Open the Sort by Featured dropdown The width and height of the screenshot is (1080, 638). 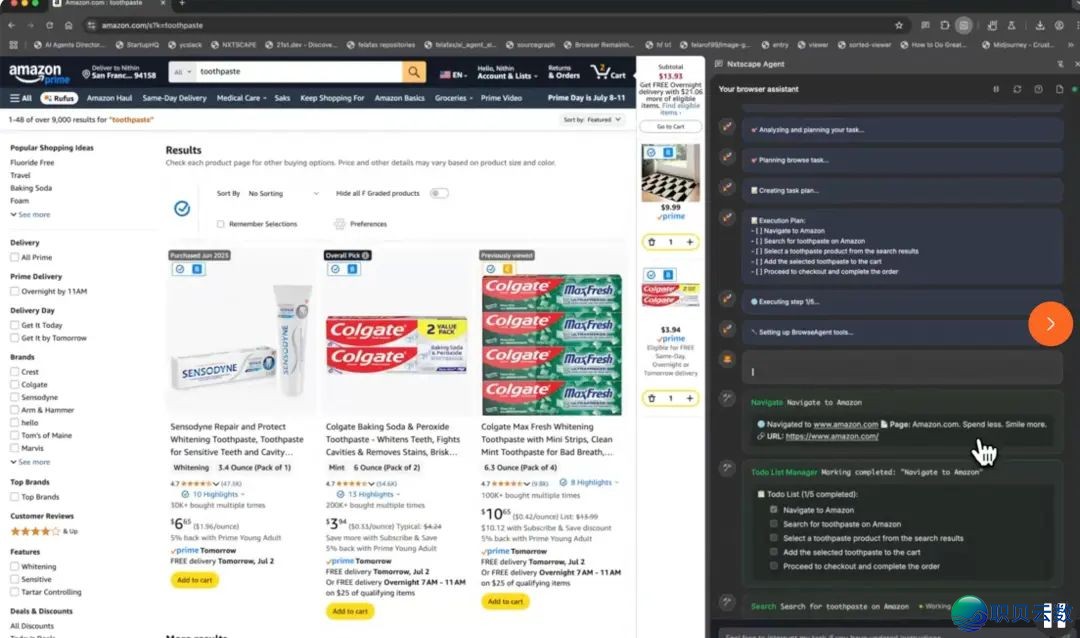point(592,120)
